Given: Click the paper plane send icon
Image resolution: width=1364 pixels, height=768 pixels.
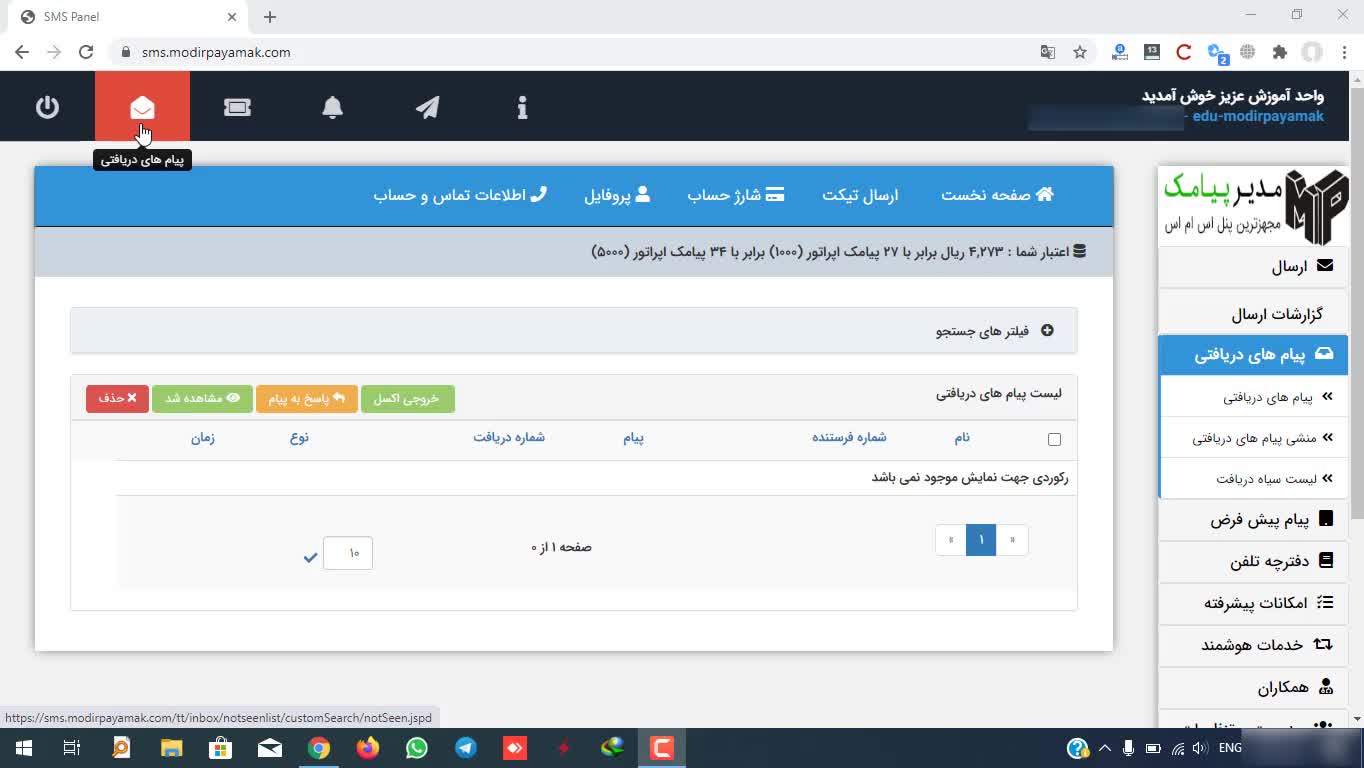Looking at the screenshot, I should click(427, 107).
